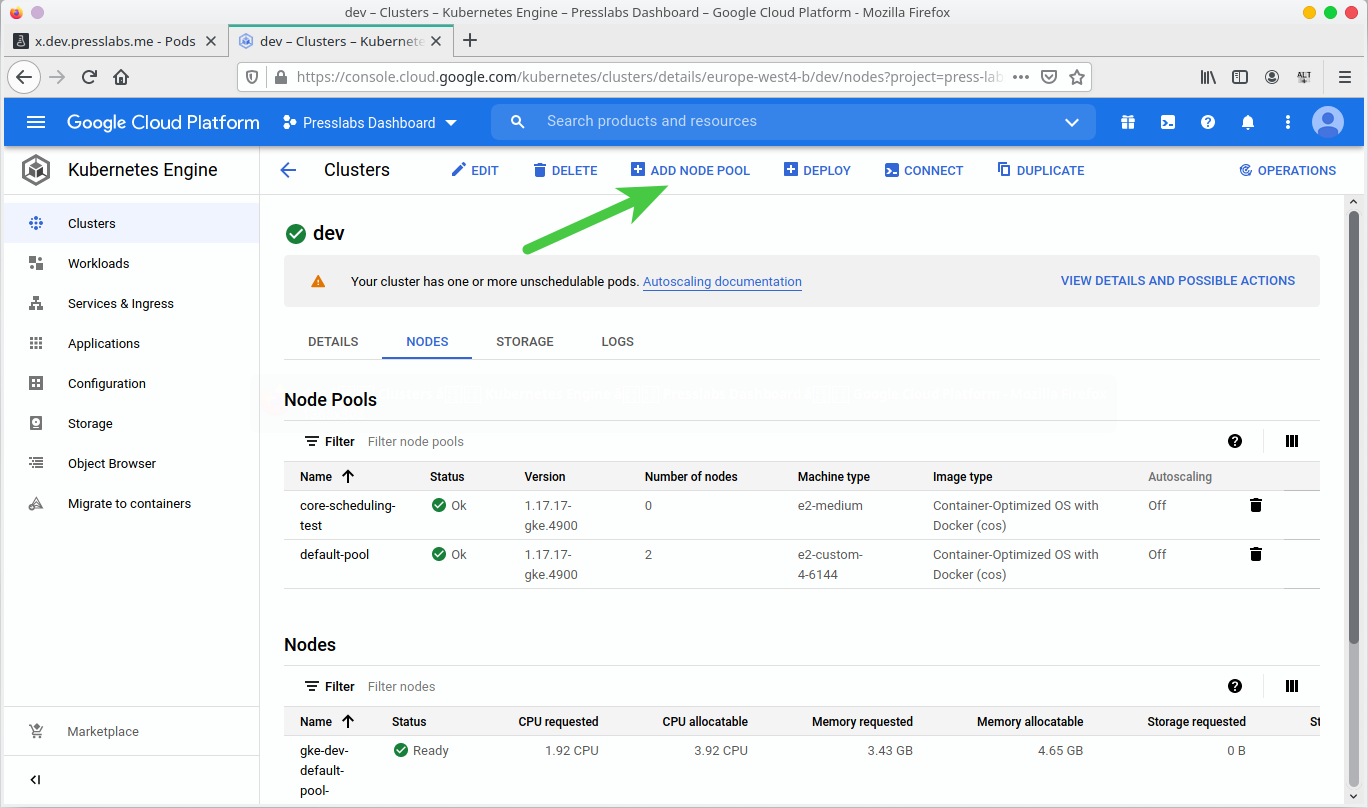Open the default-pool node pool
This screenshot has height=808, width=1368.
(x=335, y=554)
